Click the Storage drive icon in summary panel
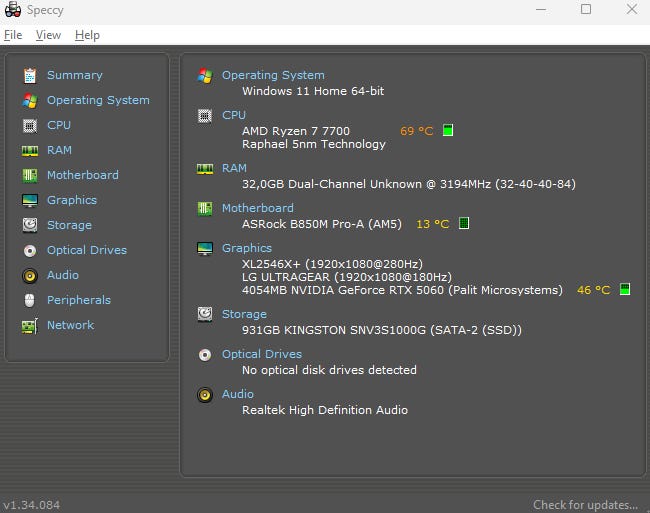Image resolution: width=650 pixels, height=513 pixels. coord(205,315)
